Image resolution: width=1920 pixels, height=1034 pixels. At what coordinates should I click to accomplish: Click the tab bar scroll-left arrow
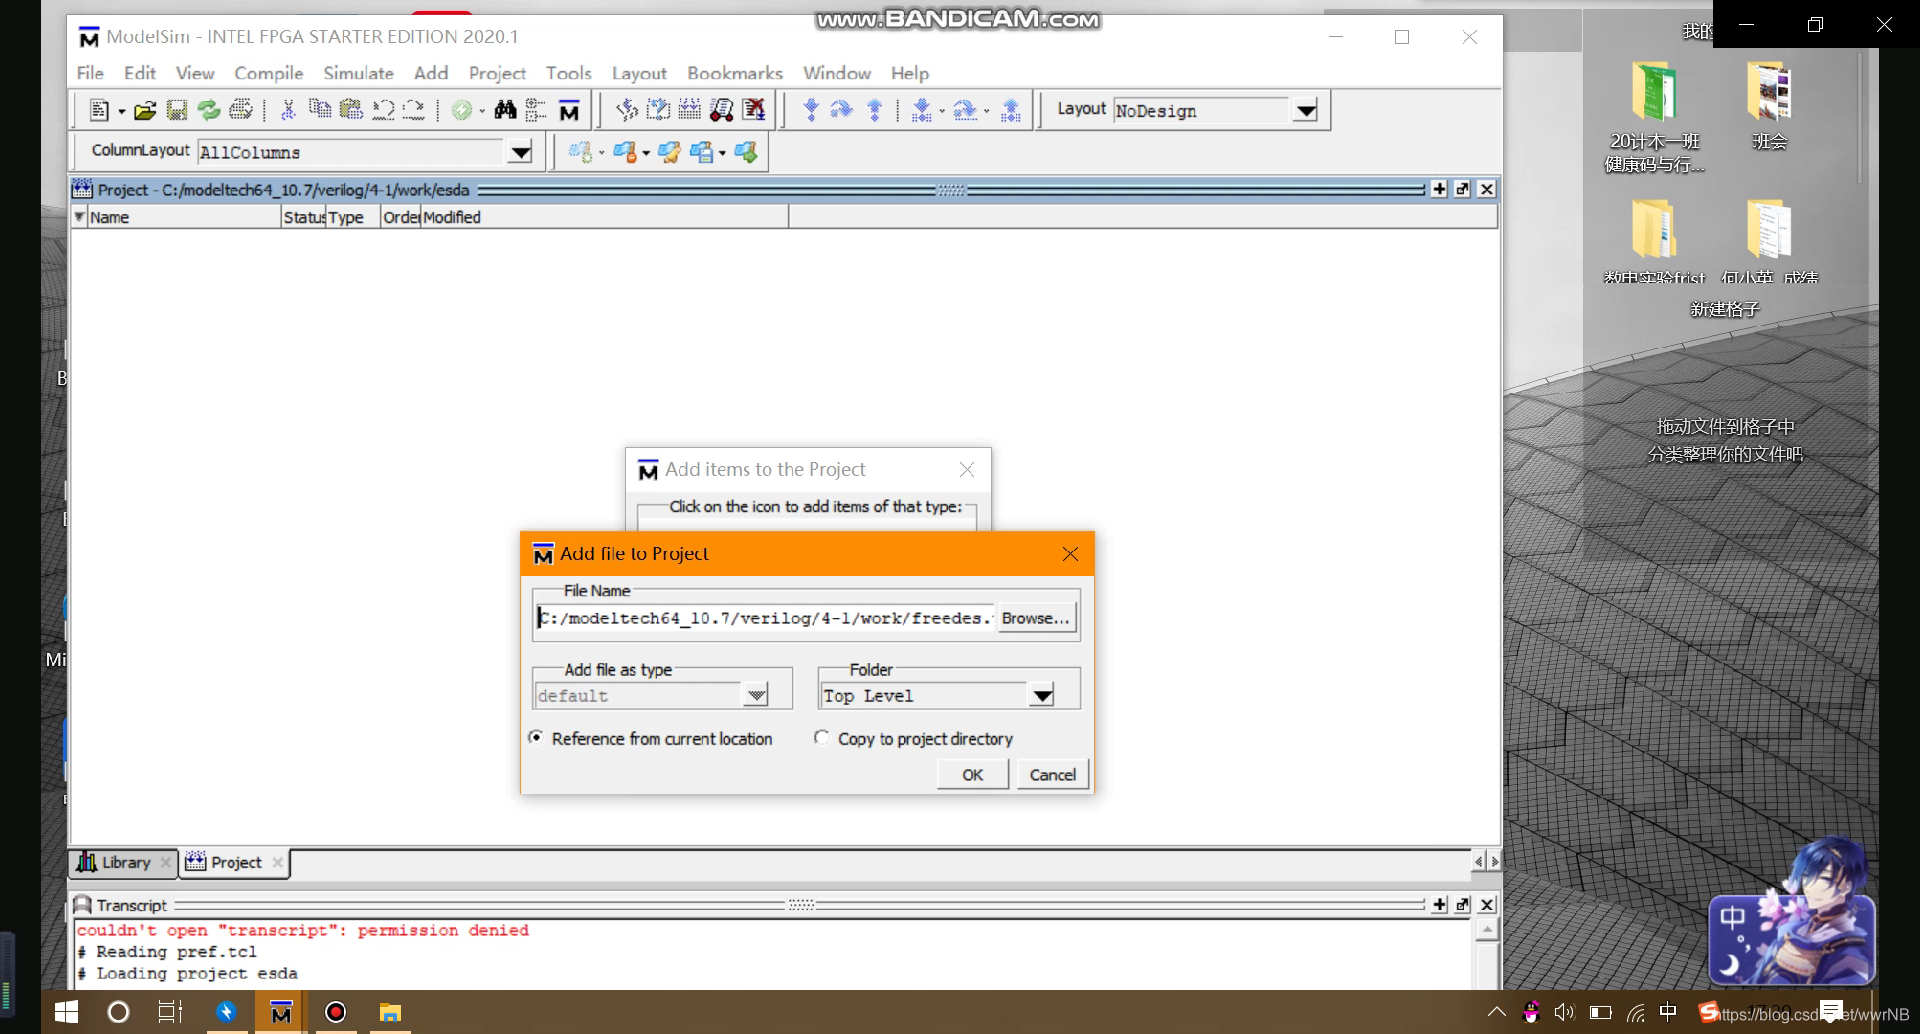1478,861
